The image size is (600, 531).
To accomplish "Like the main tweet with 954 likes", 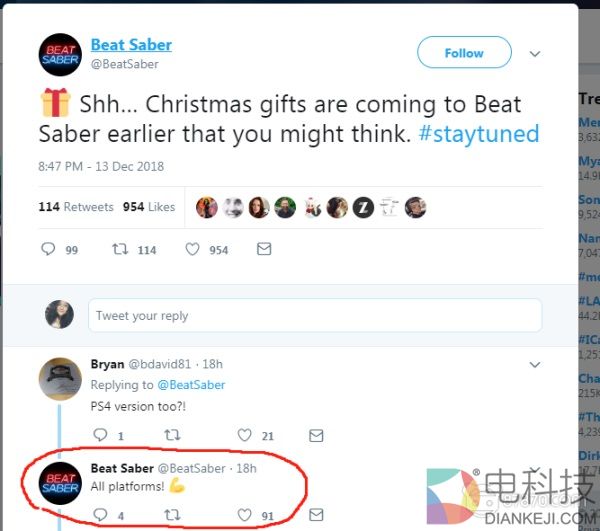I will point(192,249).
